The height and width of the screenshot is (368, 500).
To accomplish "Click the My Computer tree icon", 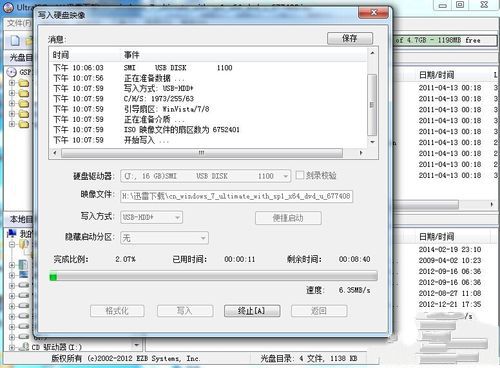I will [12, 233].
